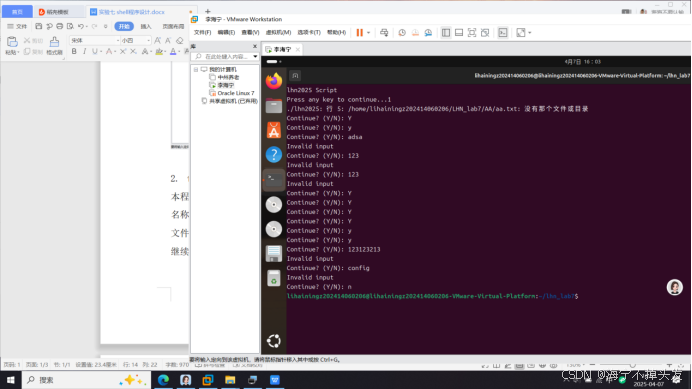Open the WPS 文件 menu

17,26
